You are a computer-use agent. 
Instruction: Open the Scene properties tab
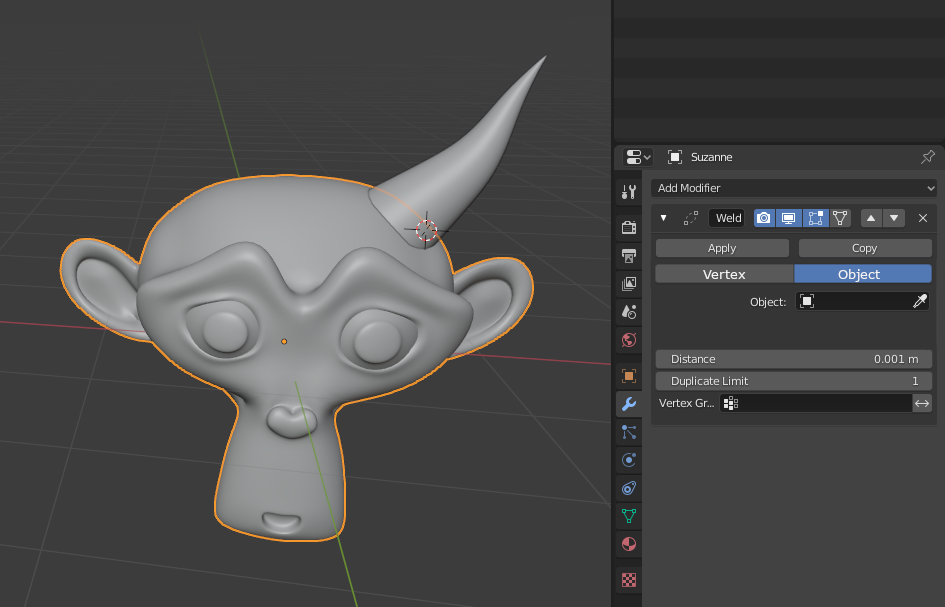pos(629,312)
